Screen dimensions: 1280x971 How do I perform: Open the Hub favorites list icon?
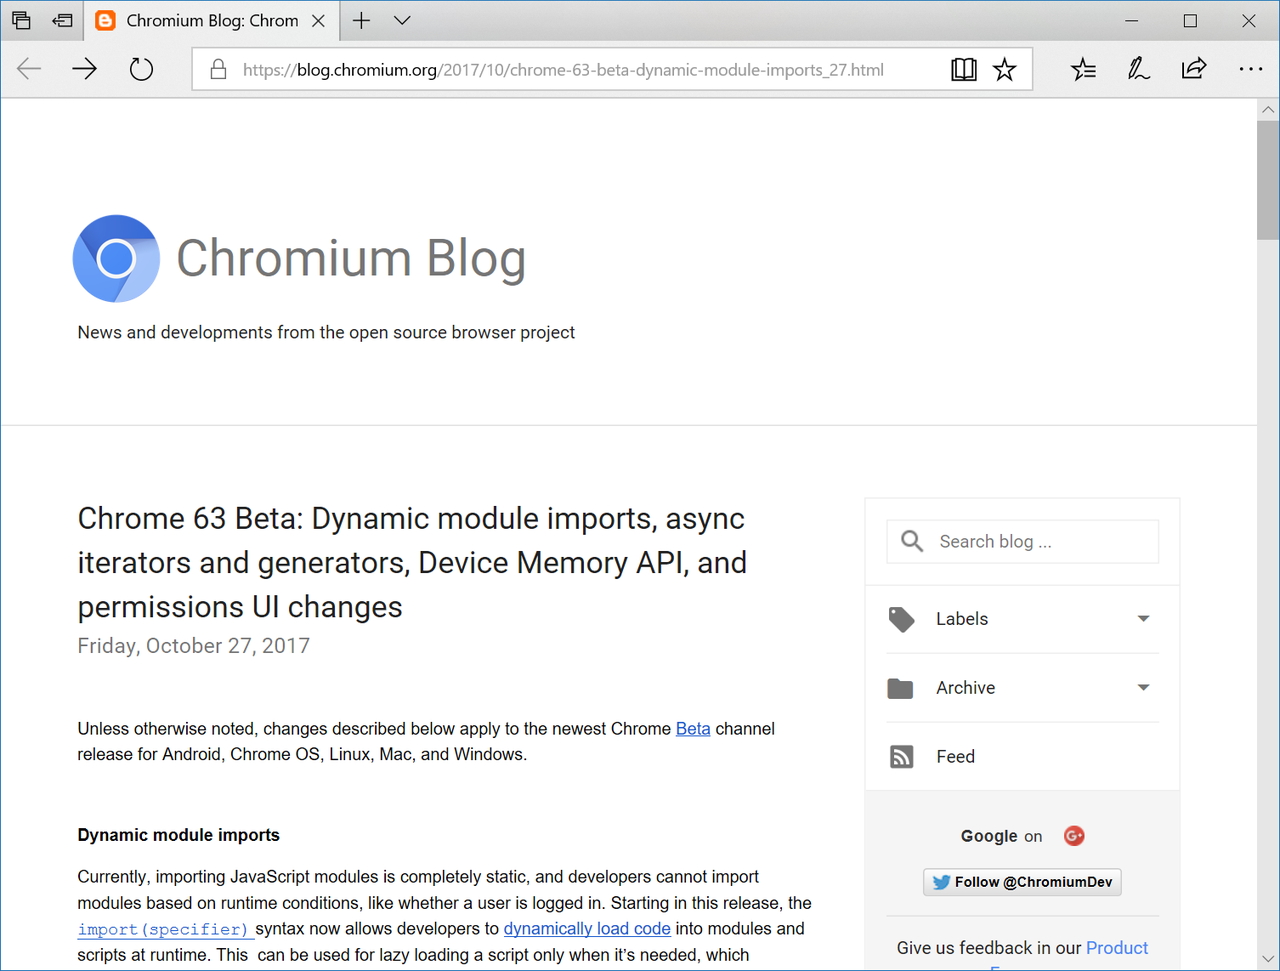point(1083,69)
